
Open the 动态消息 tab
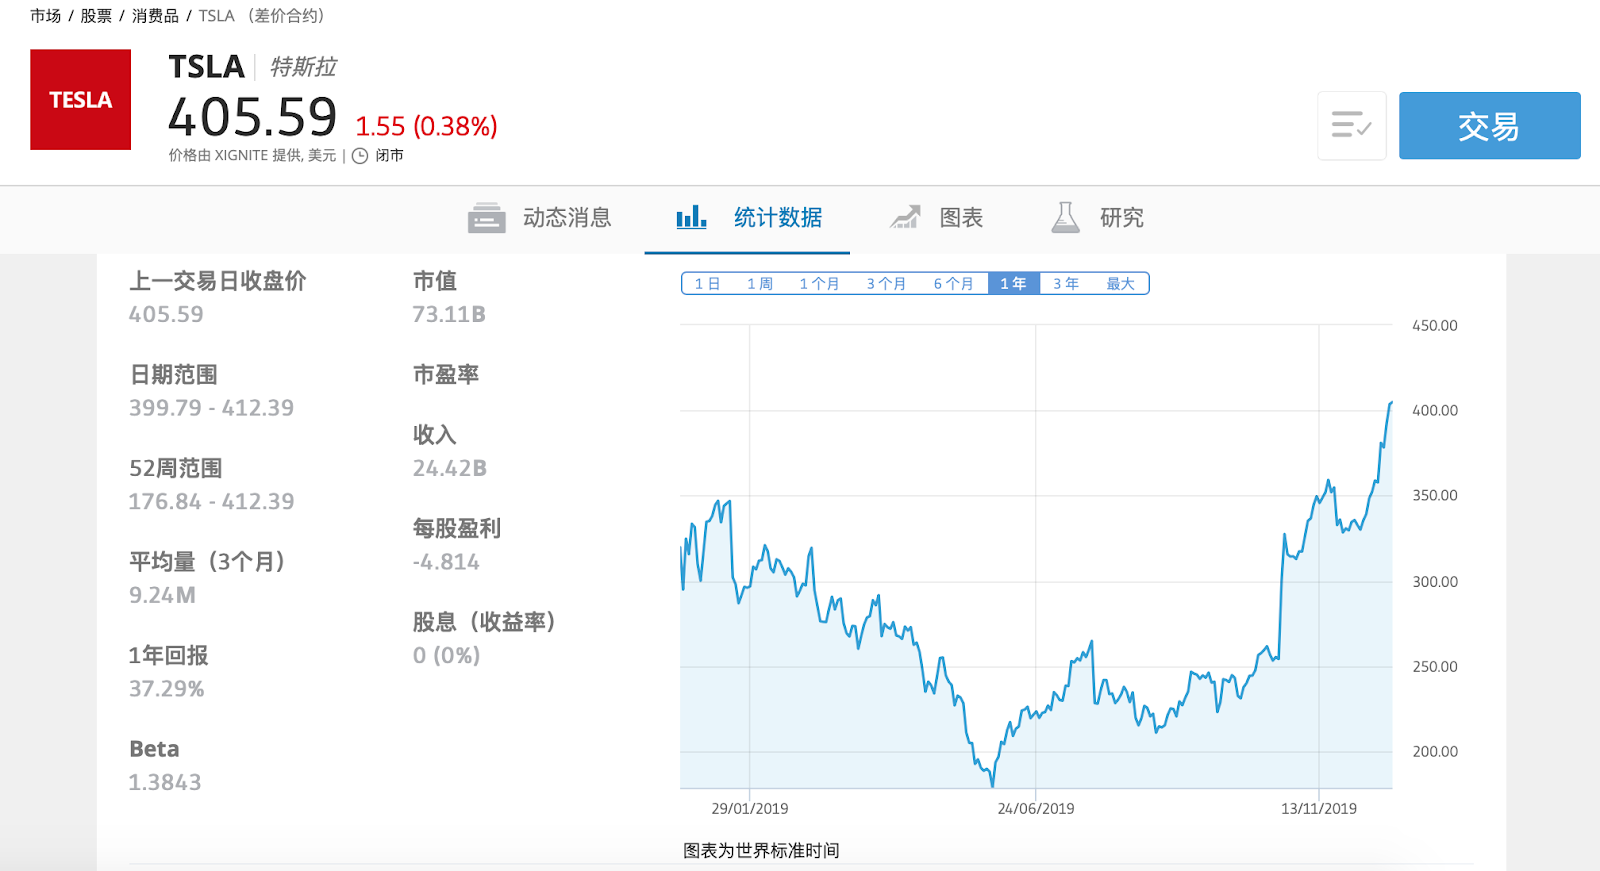point(540,218)
